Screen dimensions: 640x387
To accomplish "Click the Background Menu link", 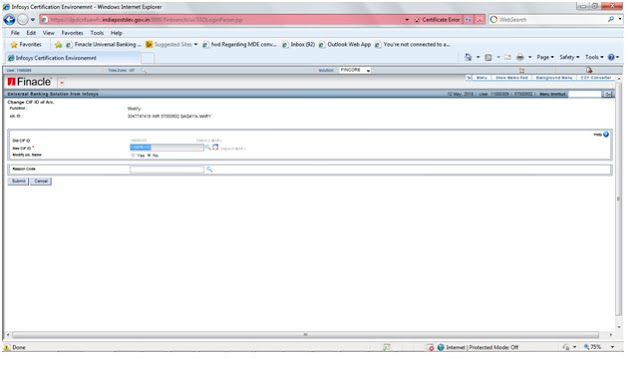I will pyautogui.click(x=554, y=78).
